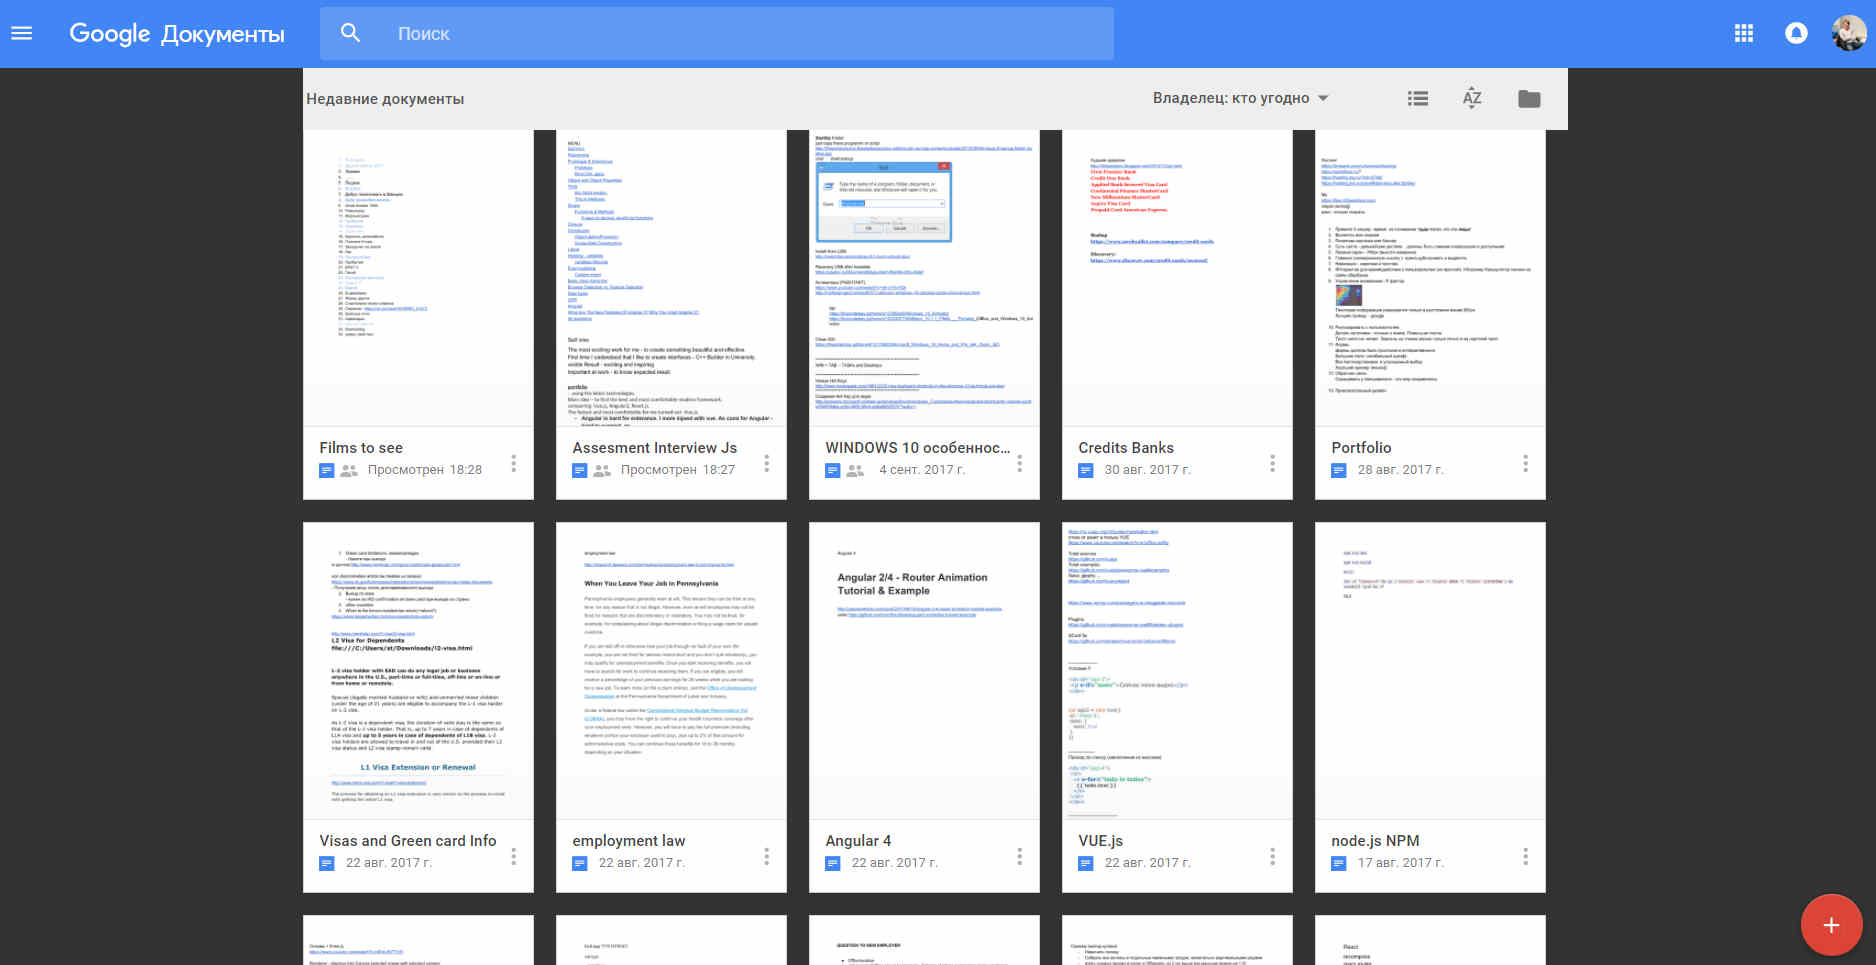Click the Films to see title

[x=361, y=448]
